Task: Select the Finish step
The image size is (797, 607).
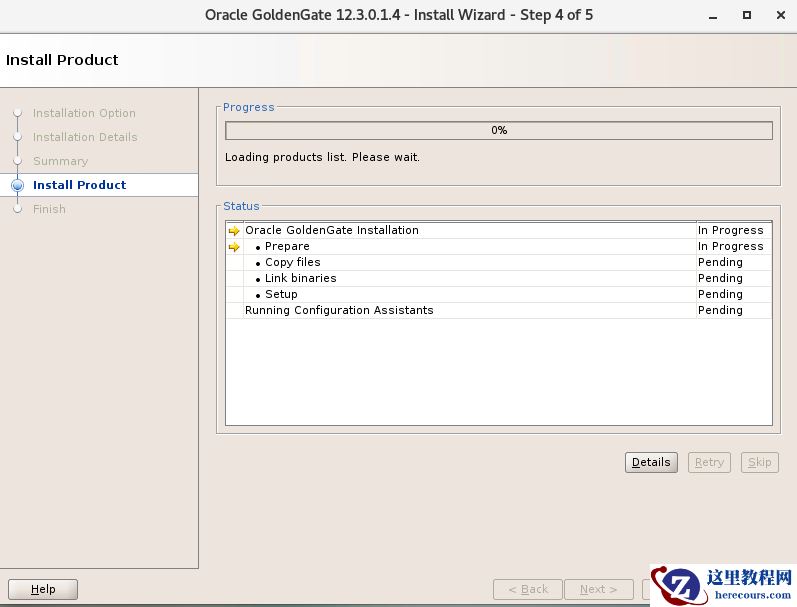Action: click(49, 209)
